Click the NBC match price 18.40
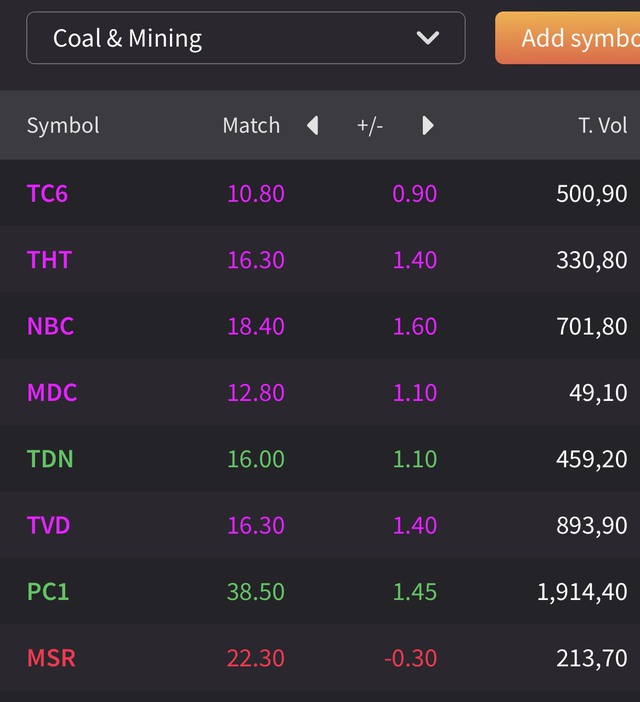Viewport: 640px width, 702px height. pos(255,326)
